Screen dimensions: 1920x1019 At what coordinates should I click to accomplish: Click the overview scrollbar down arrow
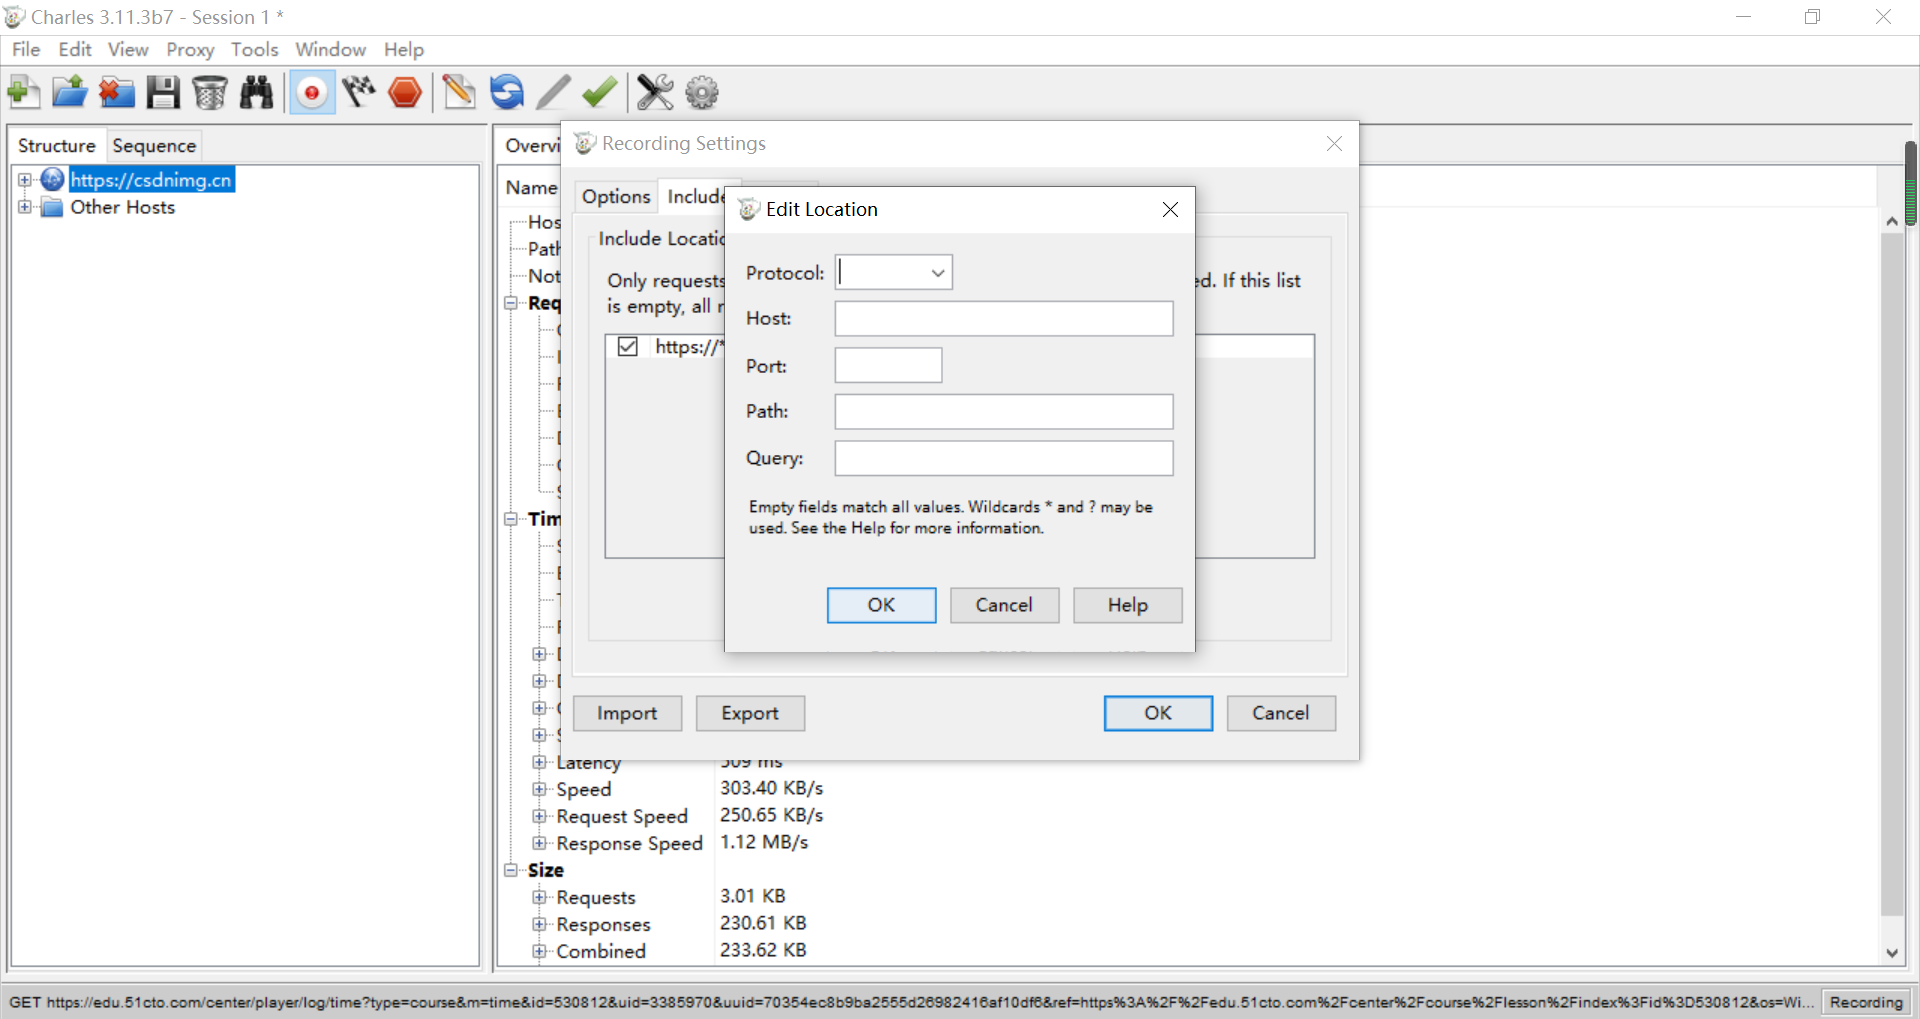1891,952
